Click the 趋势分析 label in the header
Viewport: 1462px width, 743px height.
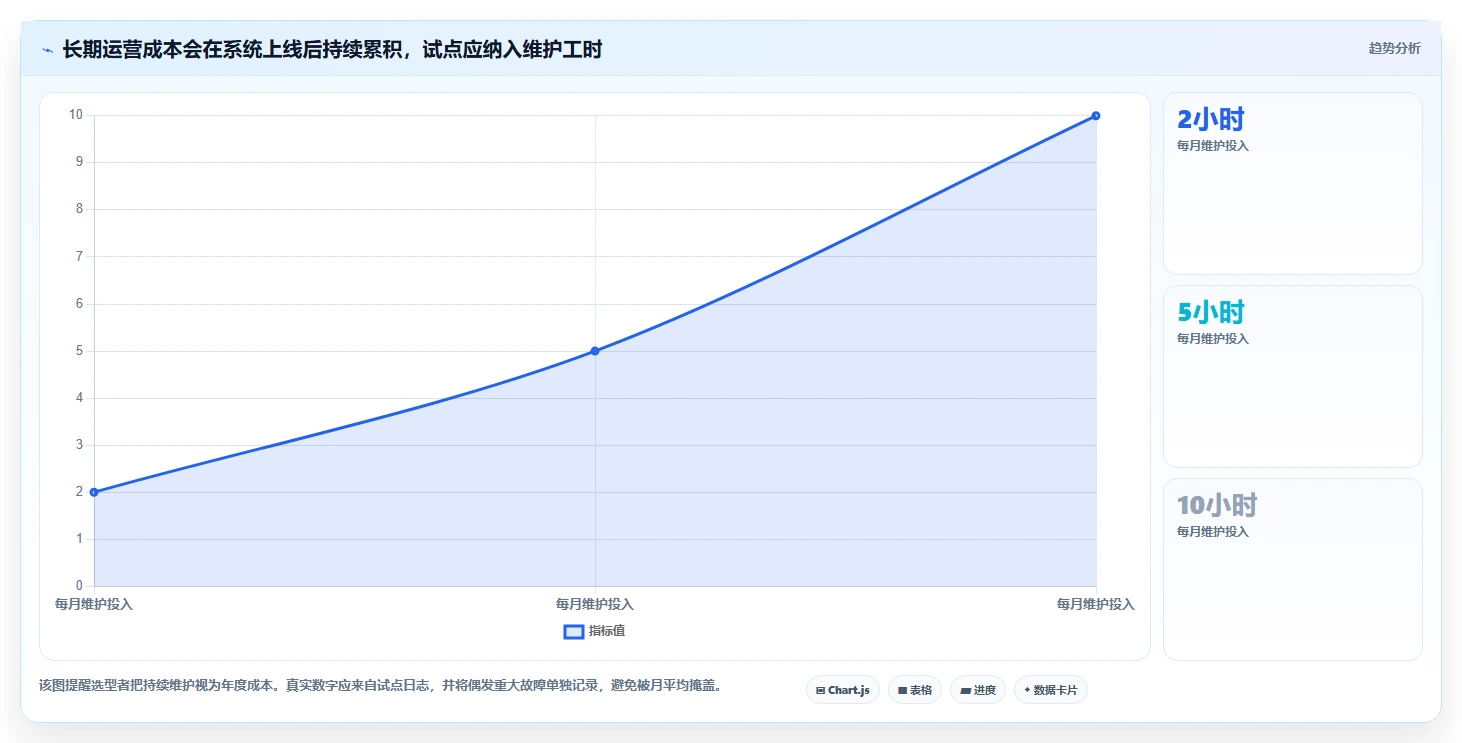(1394, 48)
